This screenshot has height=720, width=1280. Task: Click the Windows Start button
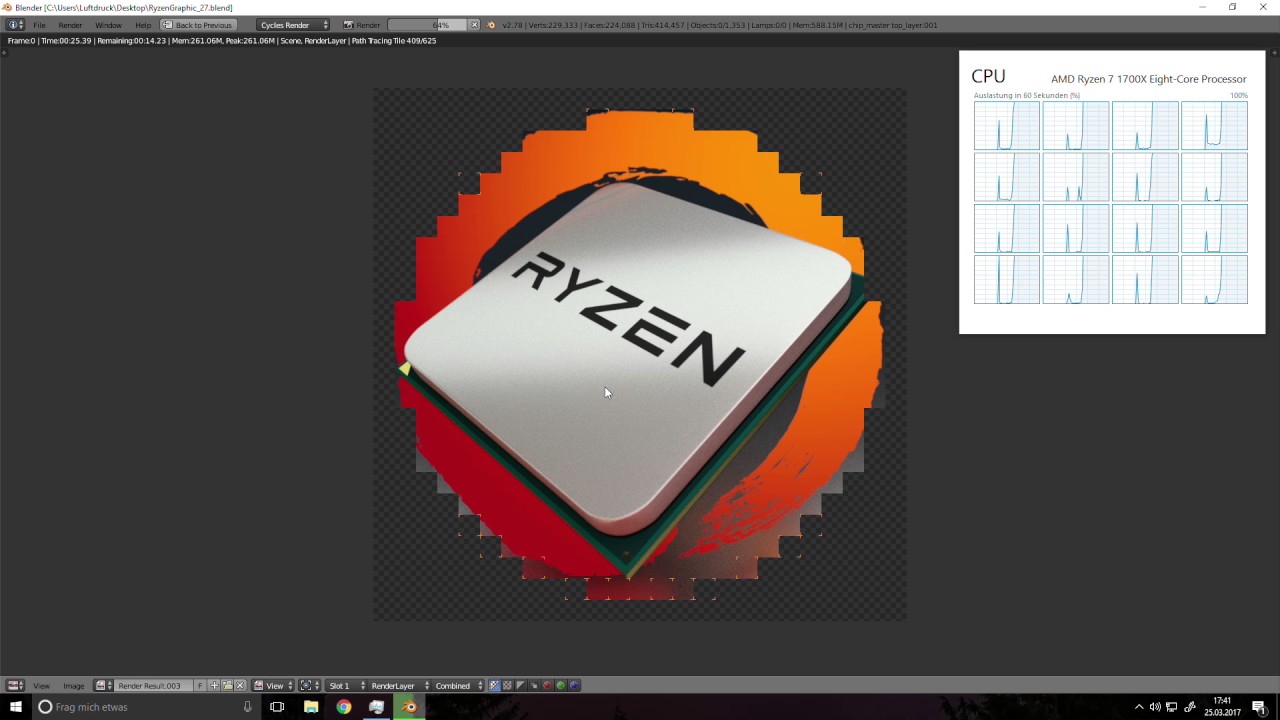tap(16, 707)
